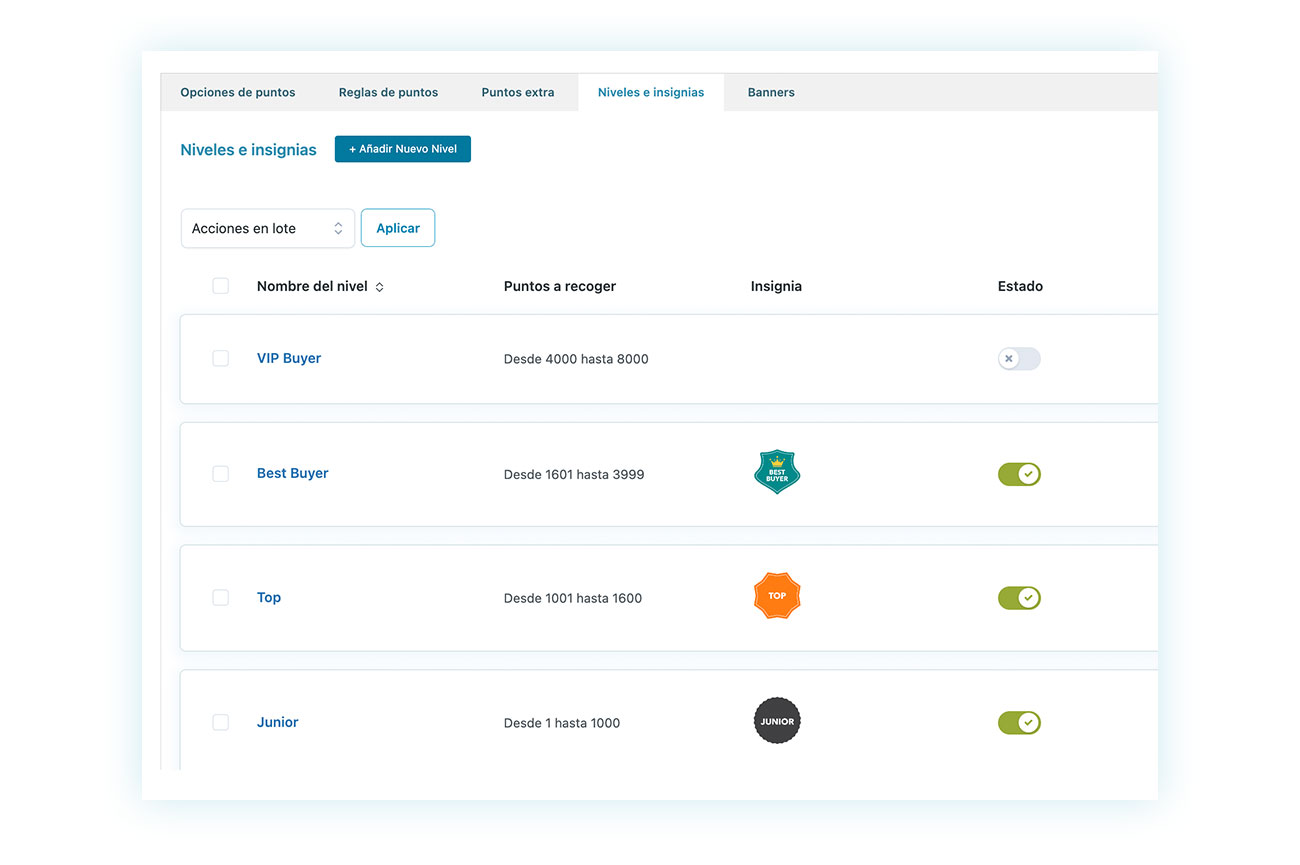Image resolution: width=1300 pixels, height=865 pixels.
Task: Open the Acciones en lote dropdown
Action: 268,228
